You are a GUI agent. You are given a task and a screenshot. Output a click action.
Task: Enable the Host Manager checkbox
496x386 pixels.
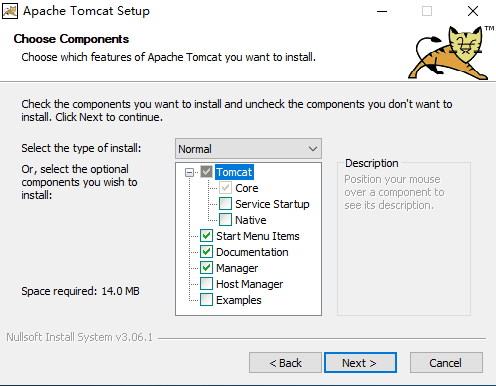click(x=206, y=284)
